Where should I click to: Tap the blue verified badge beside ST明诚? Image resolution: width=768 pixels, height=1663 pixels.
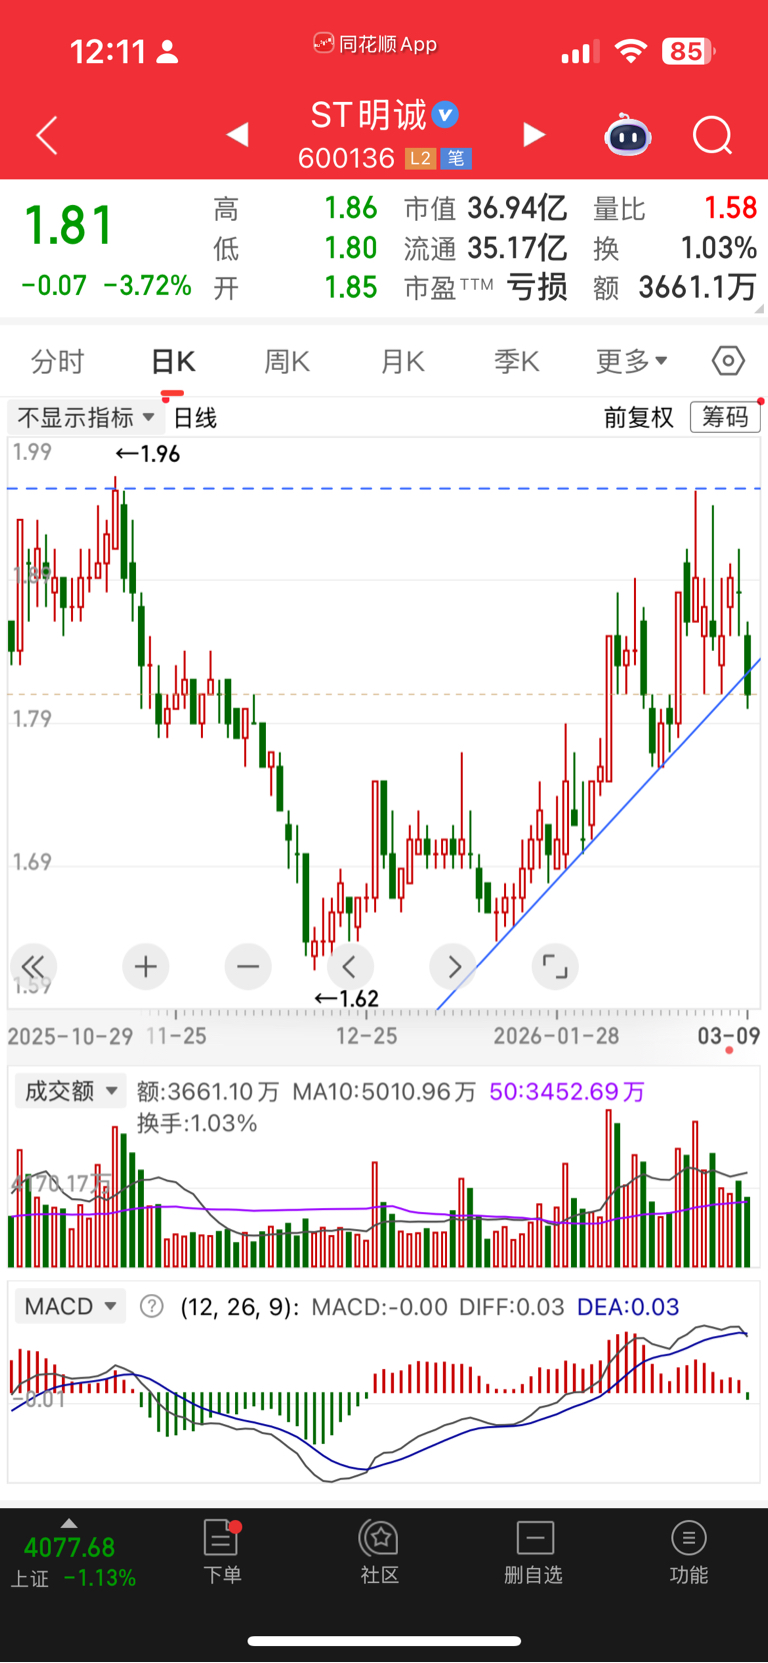446,115
